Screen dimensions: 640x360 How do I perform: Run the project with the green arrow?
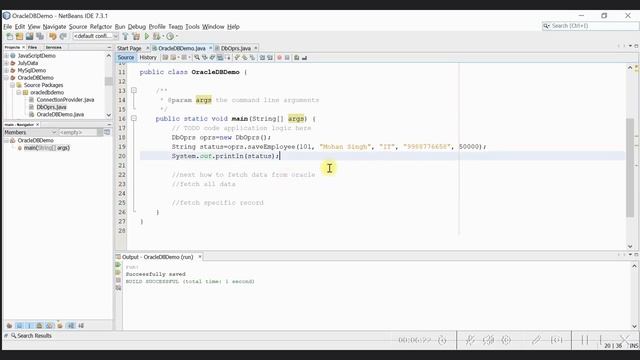(147, 36)
